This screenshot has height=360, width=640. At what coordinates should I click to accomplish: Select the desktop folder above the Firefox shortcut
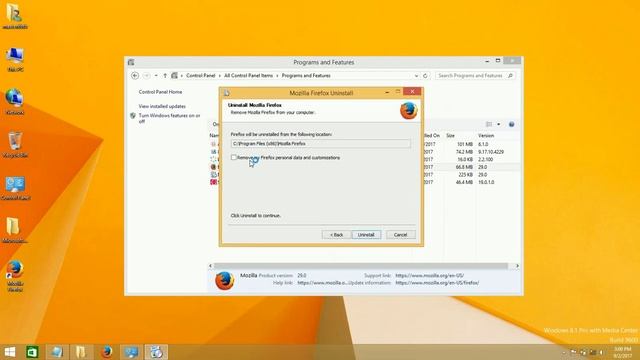coord(14,230)
